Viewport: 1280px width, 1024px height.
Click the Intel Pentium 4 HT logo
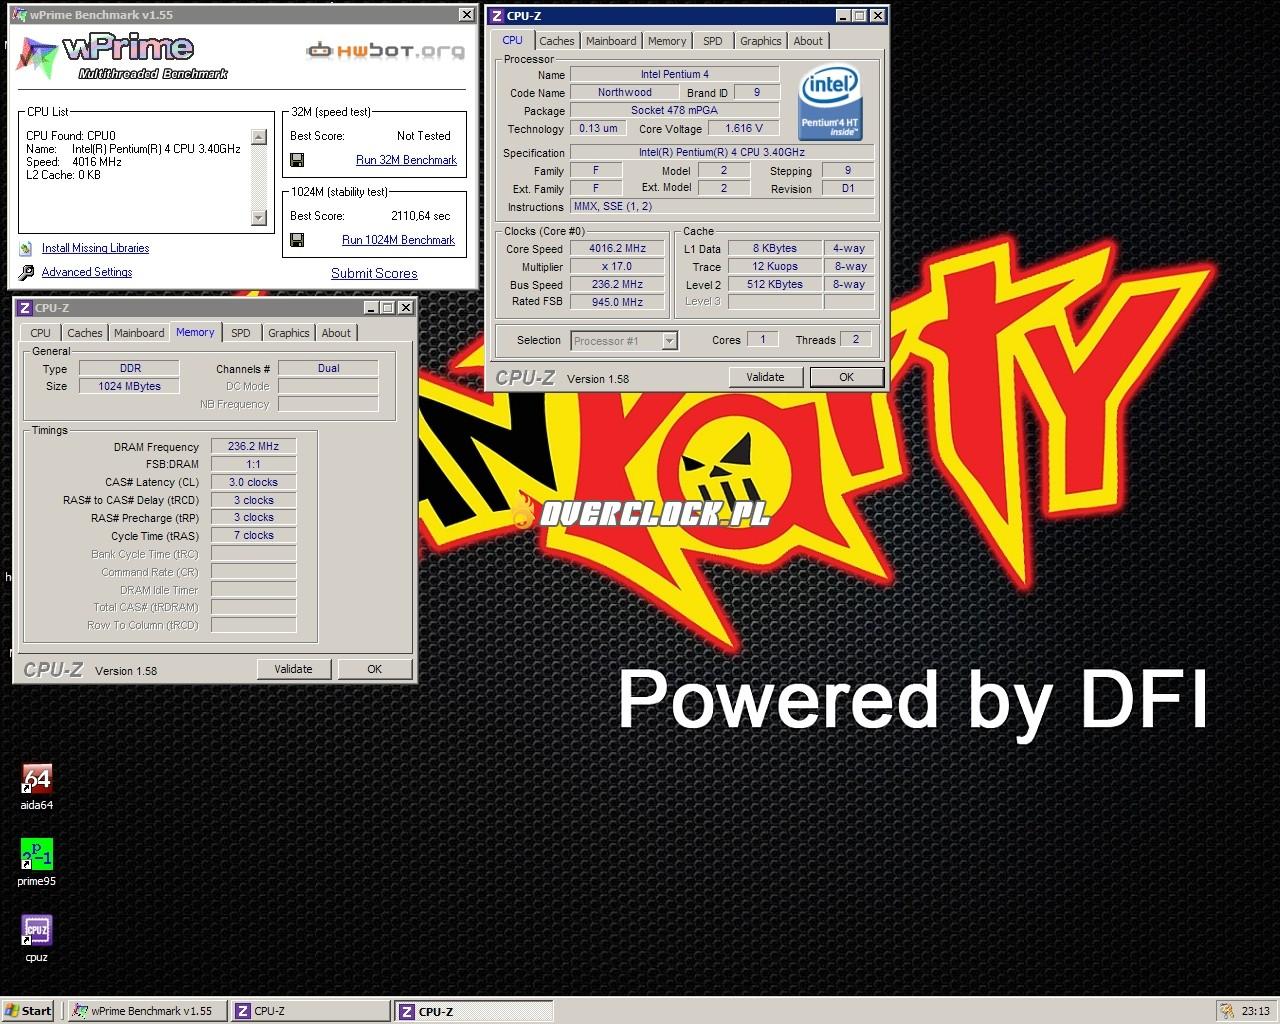(829, 104)
